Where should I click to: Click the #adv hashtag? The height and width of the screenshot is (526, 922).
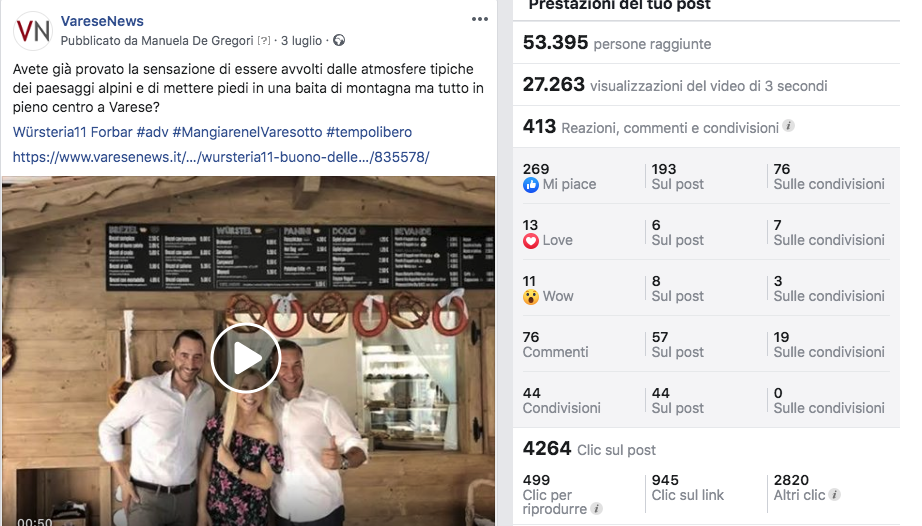(x=152, y=132)
